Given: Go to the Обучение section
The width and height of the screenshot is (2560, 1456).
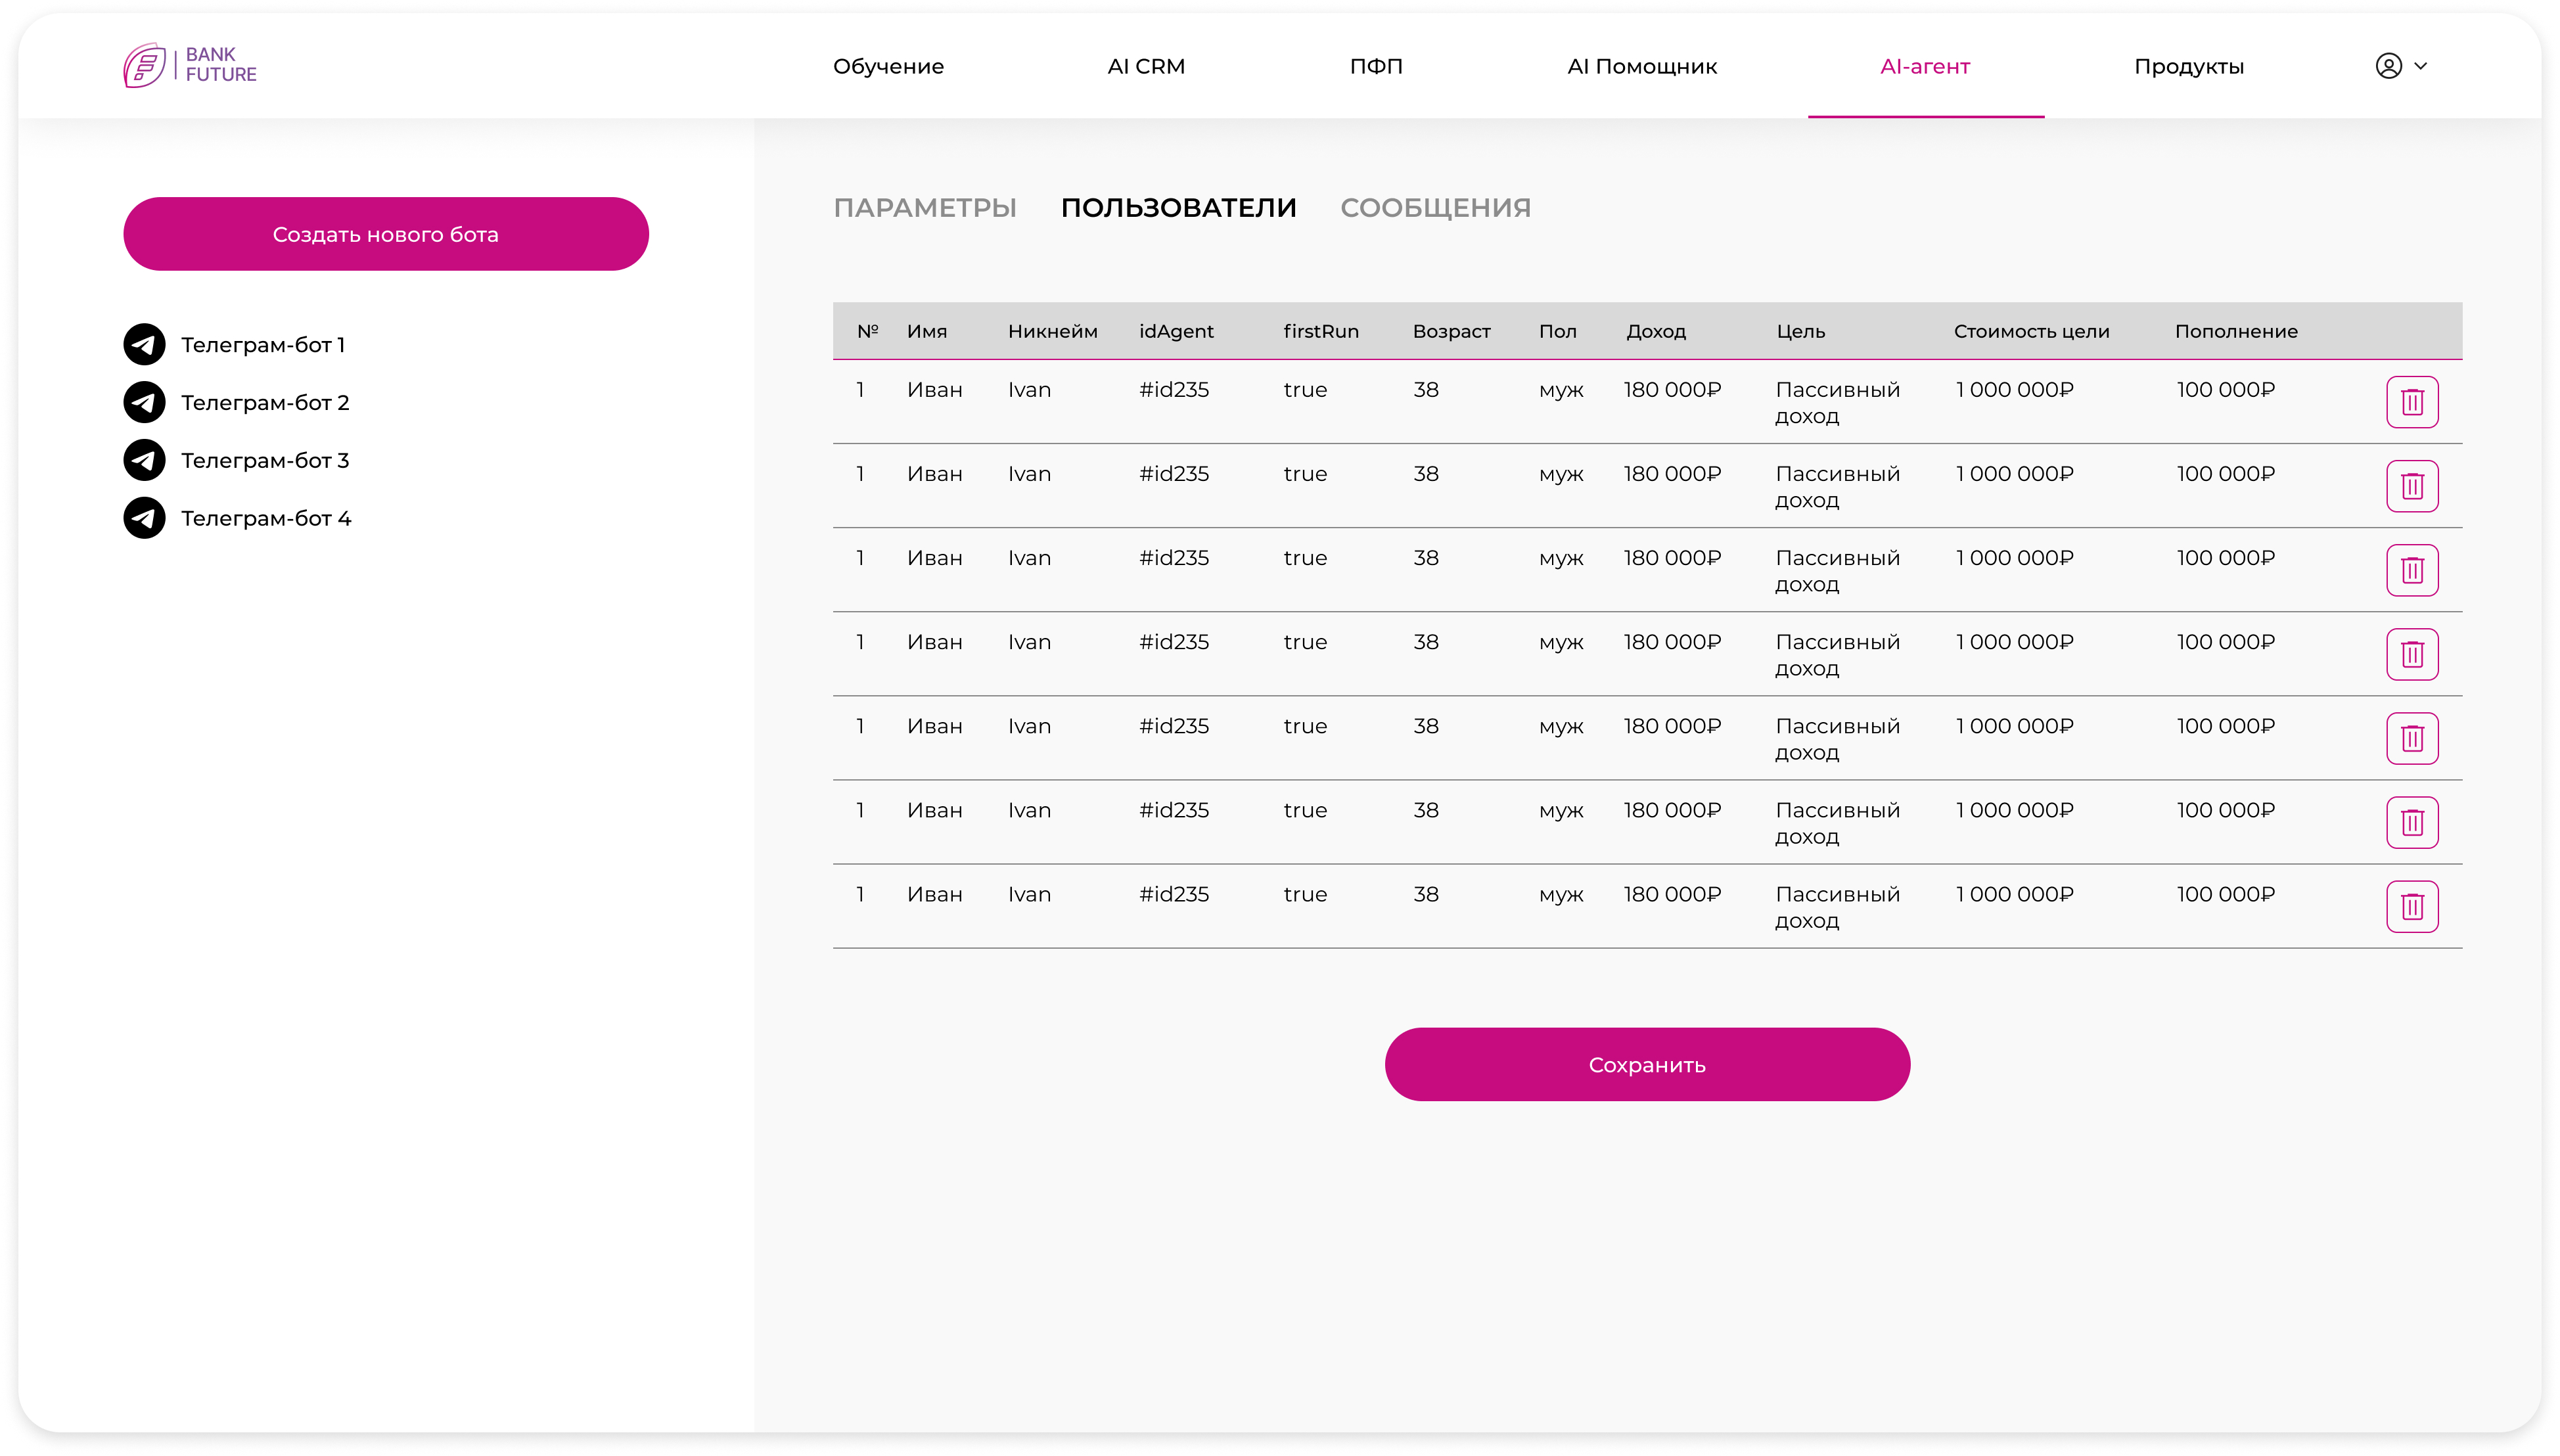Looking at the screenshot, I should (888, 66).
